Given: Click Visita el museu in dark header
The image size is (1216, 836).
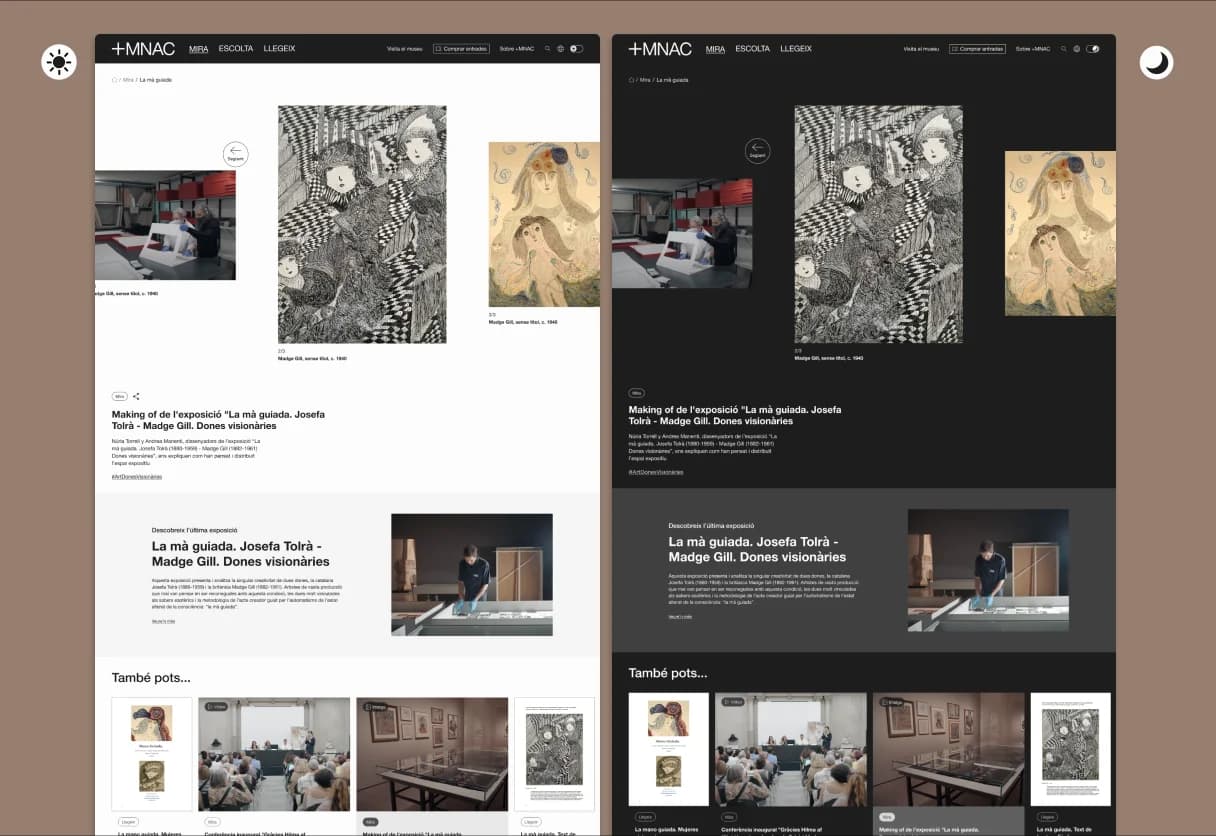Looking at the screenshot, I should pos(921,49).
